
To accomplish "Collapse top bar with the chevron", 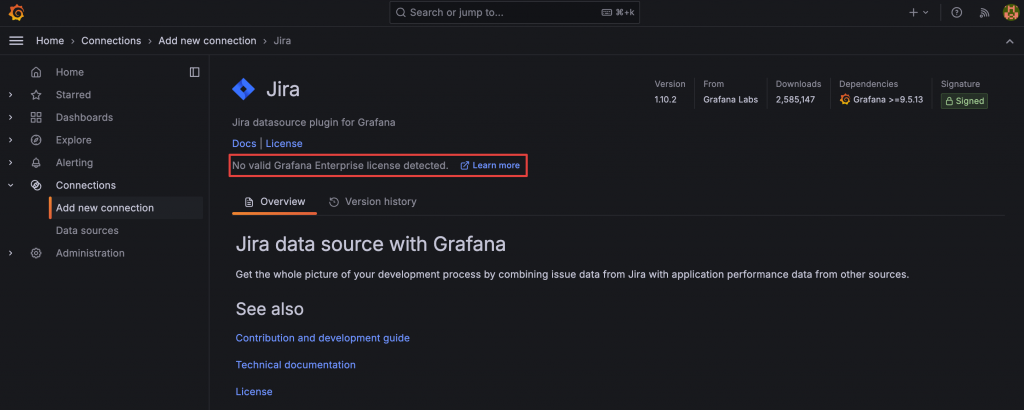I will 1010,41.
